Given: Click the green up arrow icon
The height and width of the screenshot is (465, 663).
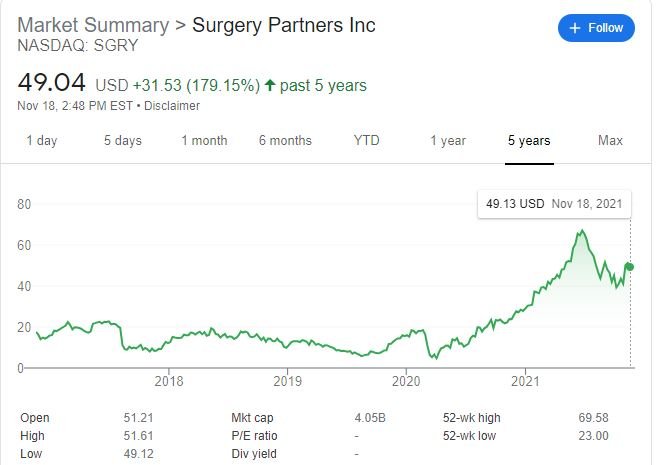Looking at the screenshot, I should pyautogui.click(x=270, y=85).
